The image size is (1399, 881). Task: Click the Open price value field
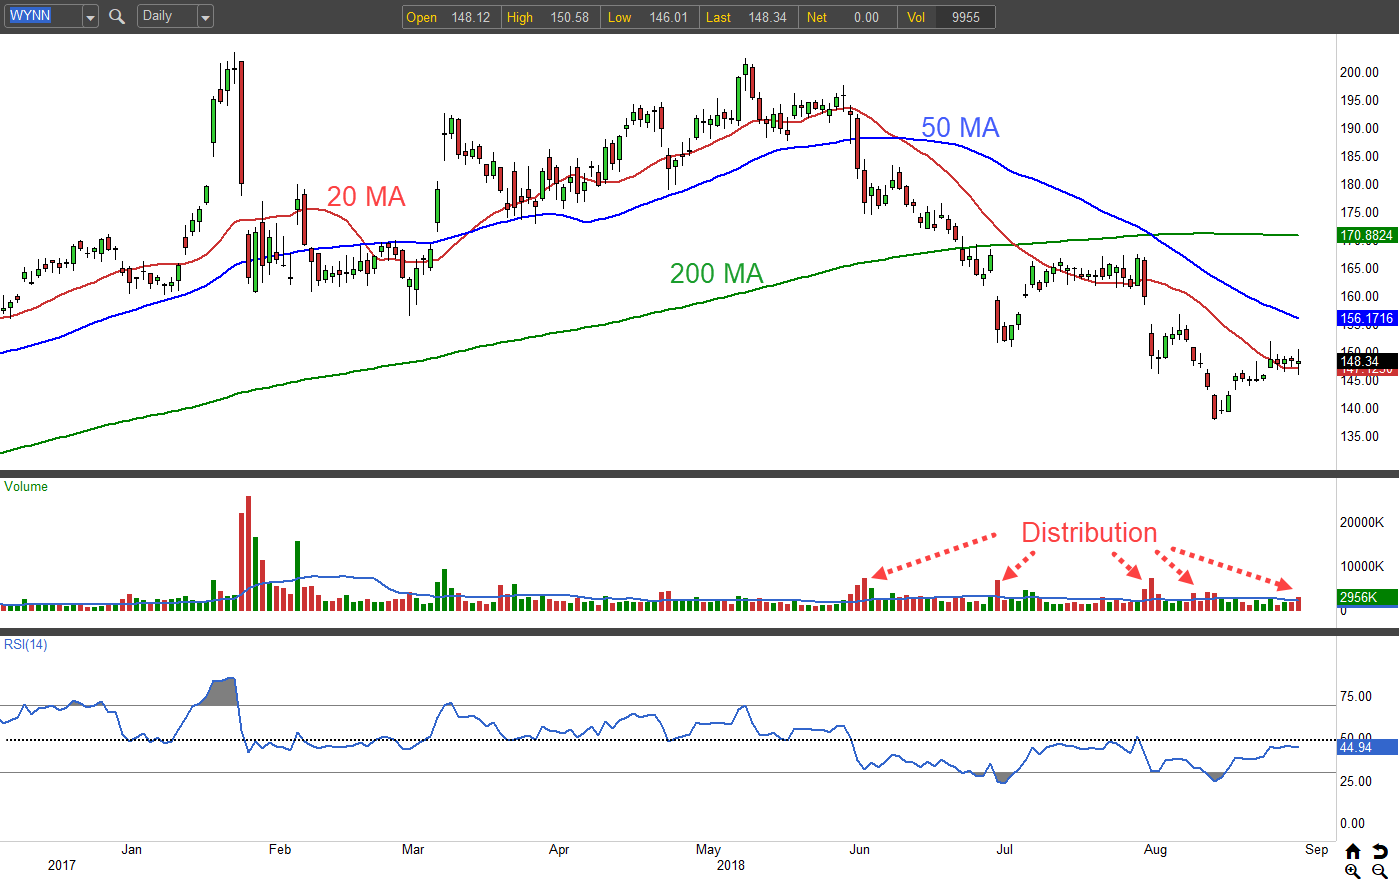pos(470,17)
